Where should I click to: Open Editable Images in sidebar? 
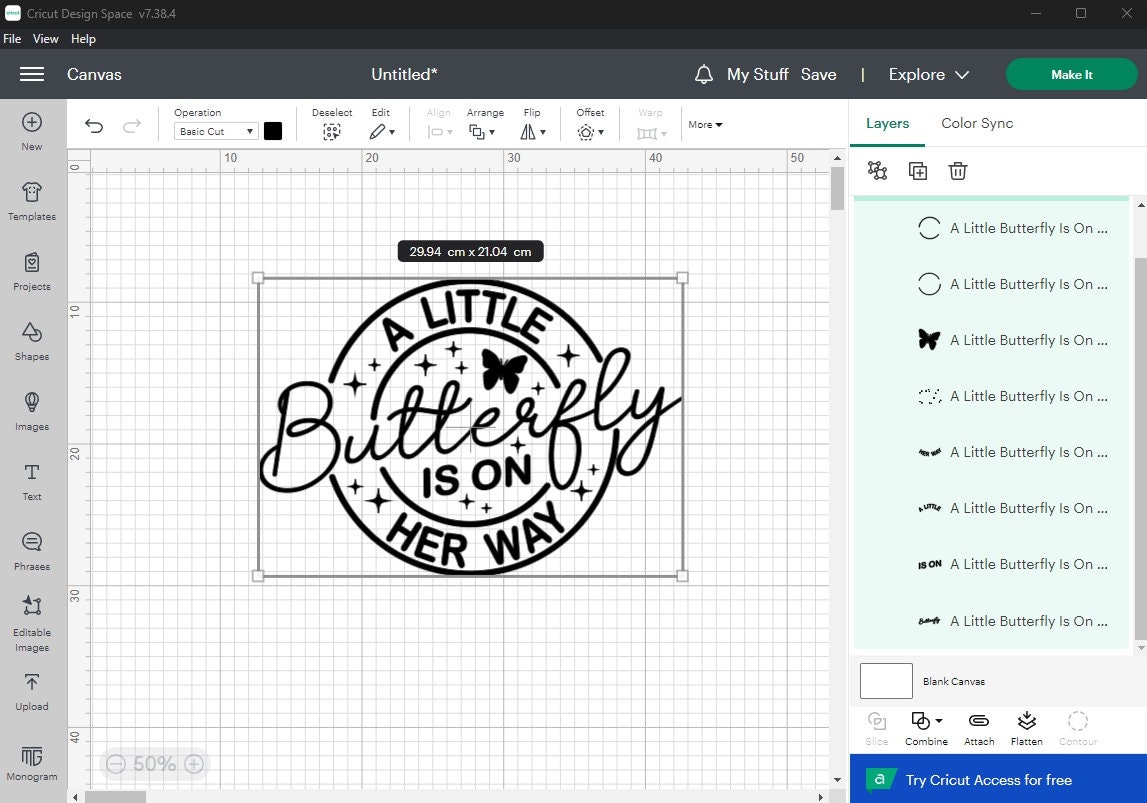click(31, 623)
